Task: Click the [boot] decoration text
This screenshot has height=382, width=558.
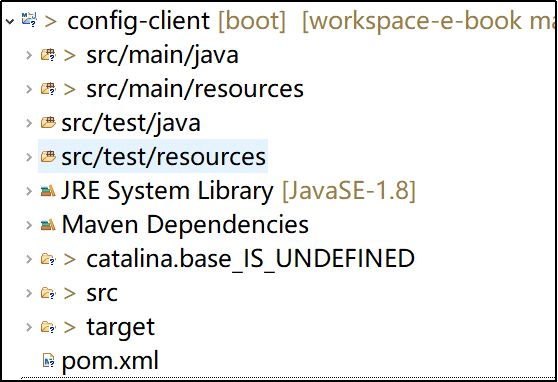Action: pyautogui.click(x=252, y=21)
